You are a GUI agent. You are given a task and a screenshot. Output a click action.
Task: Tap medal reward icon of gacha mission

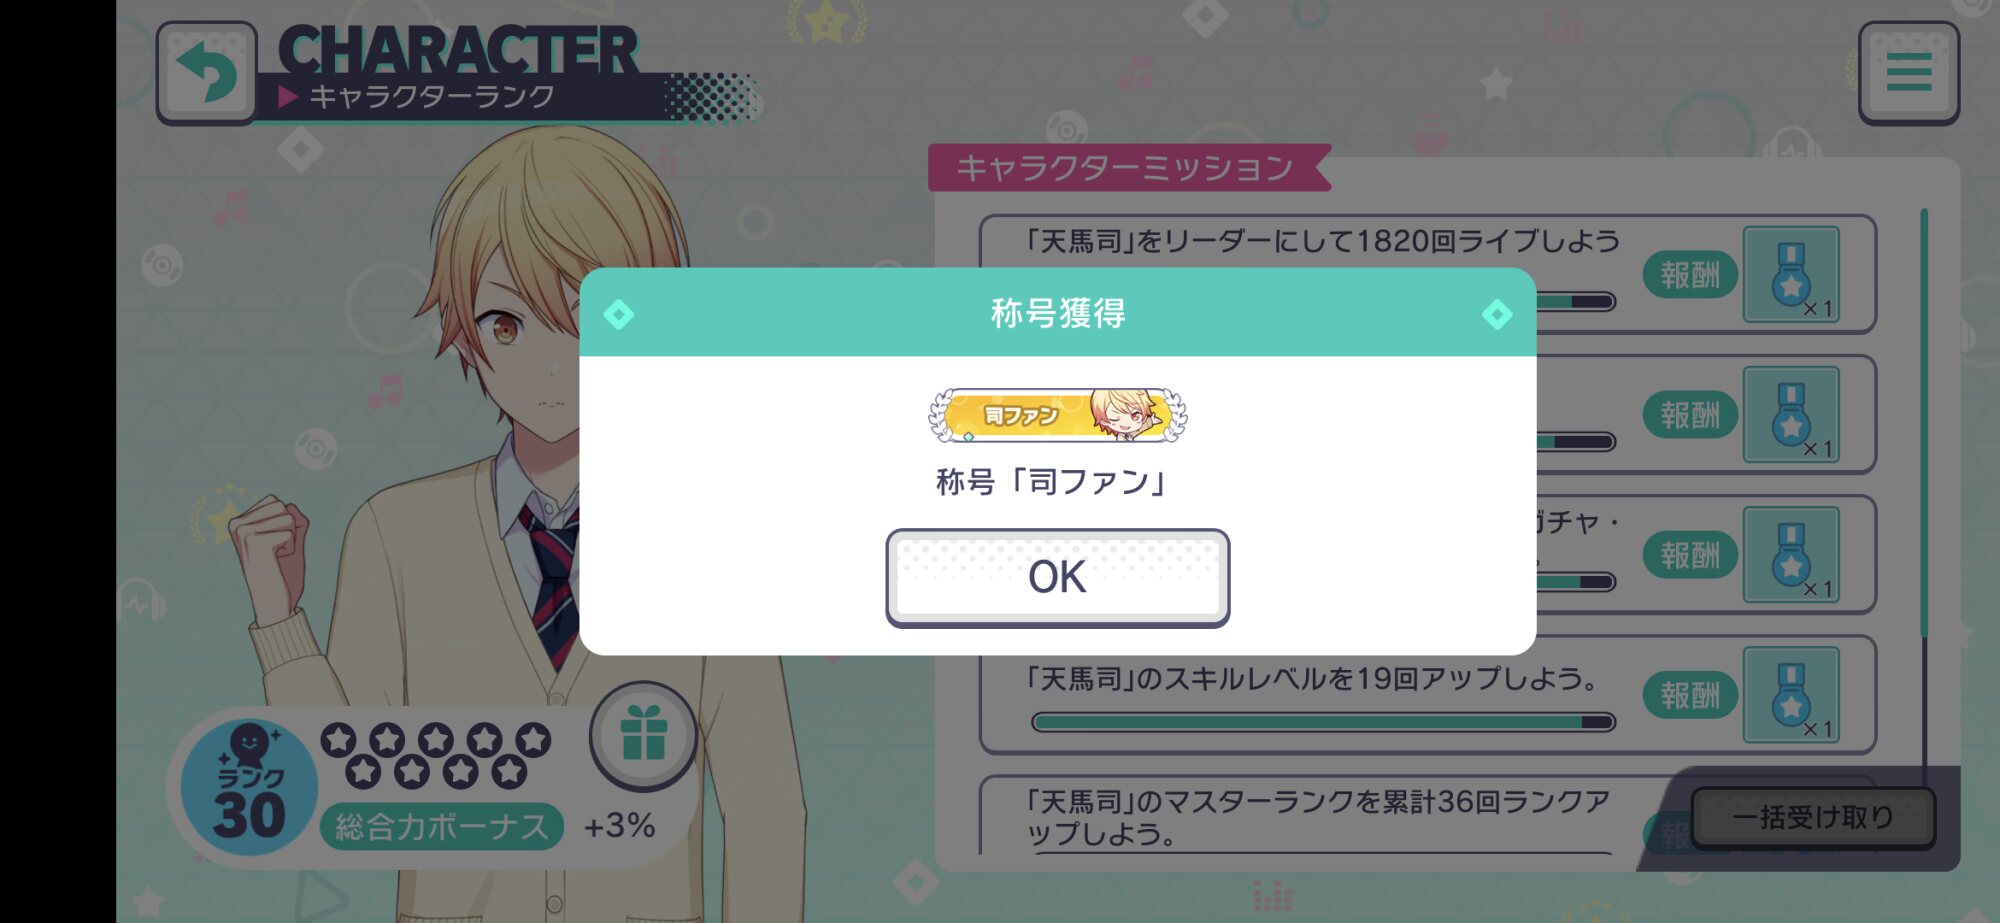[x=1791, y=554]
